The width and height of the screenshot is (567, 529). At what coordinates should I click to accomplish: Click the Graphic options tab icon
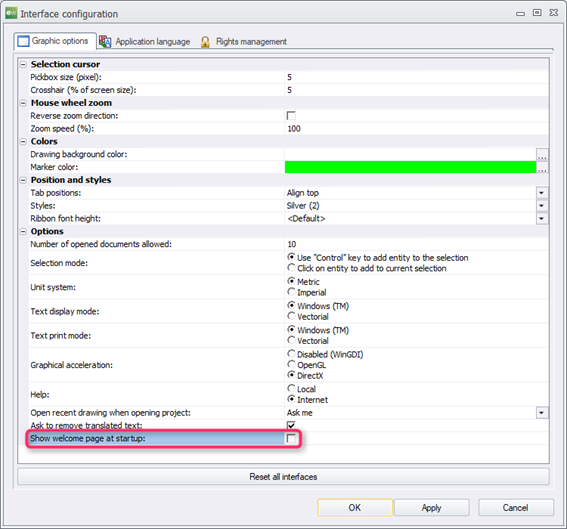[23, 42]
